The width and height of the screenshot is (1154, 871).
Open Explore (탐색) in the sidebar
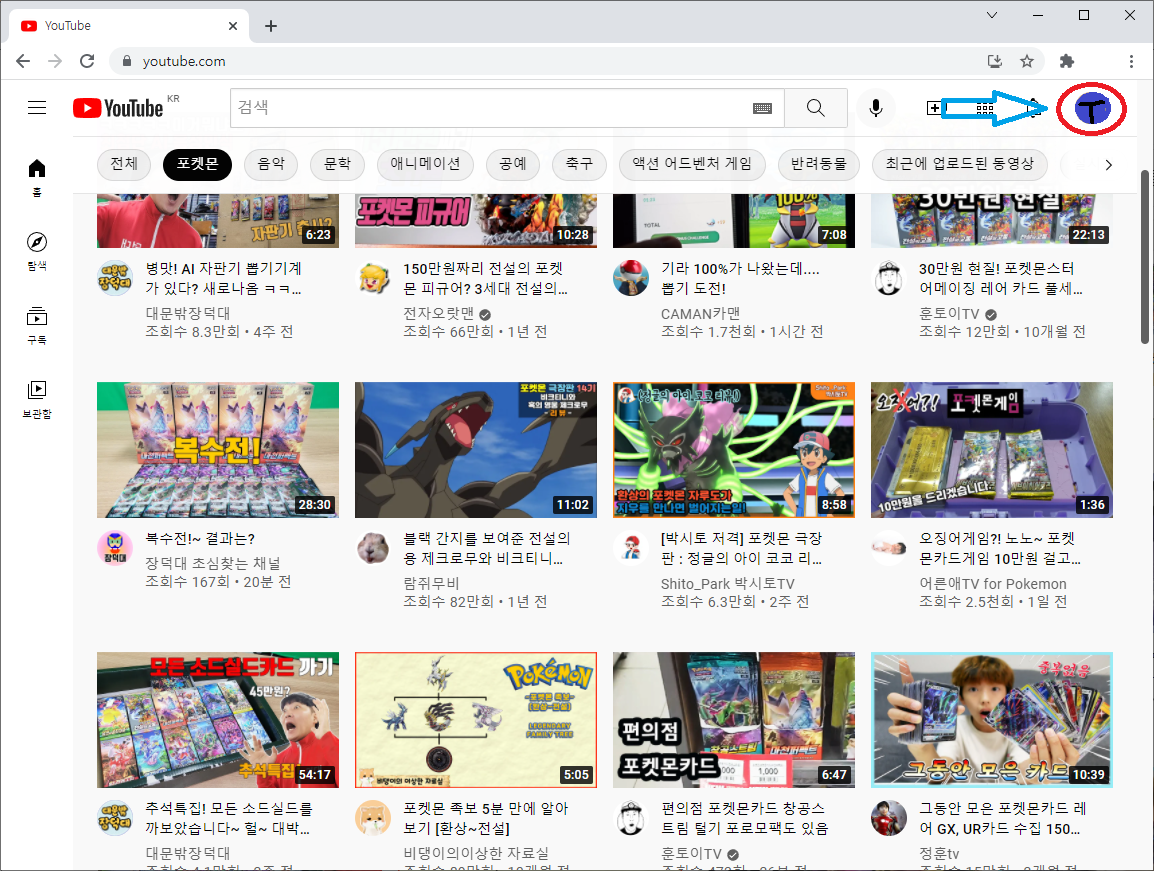click(x=37, y=251)
